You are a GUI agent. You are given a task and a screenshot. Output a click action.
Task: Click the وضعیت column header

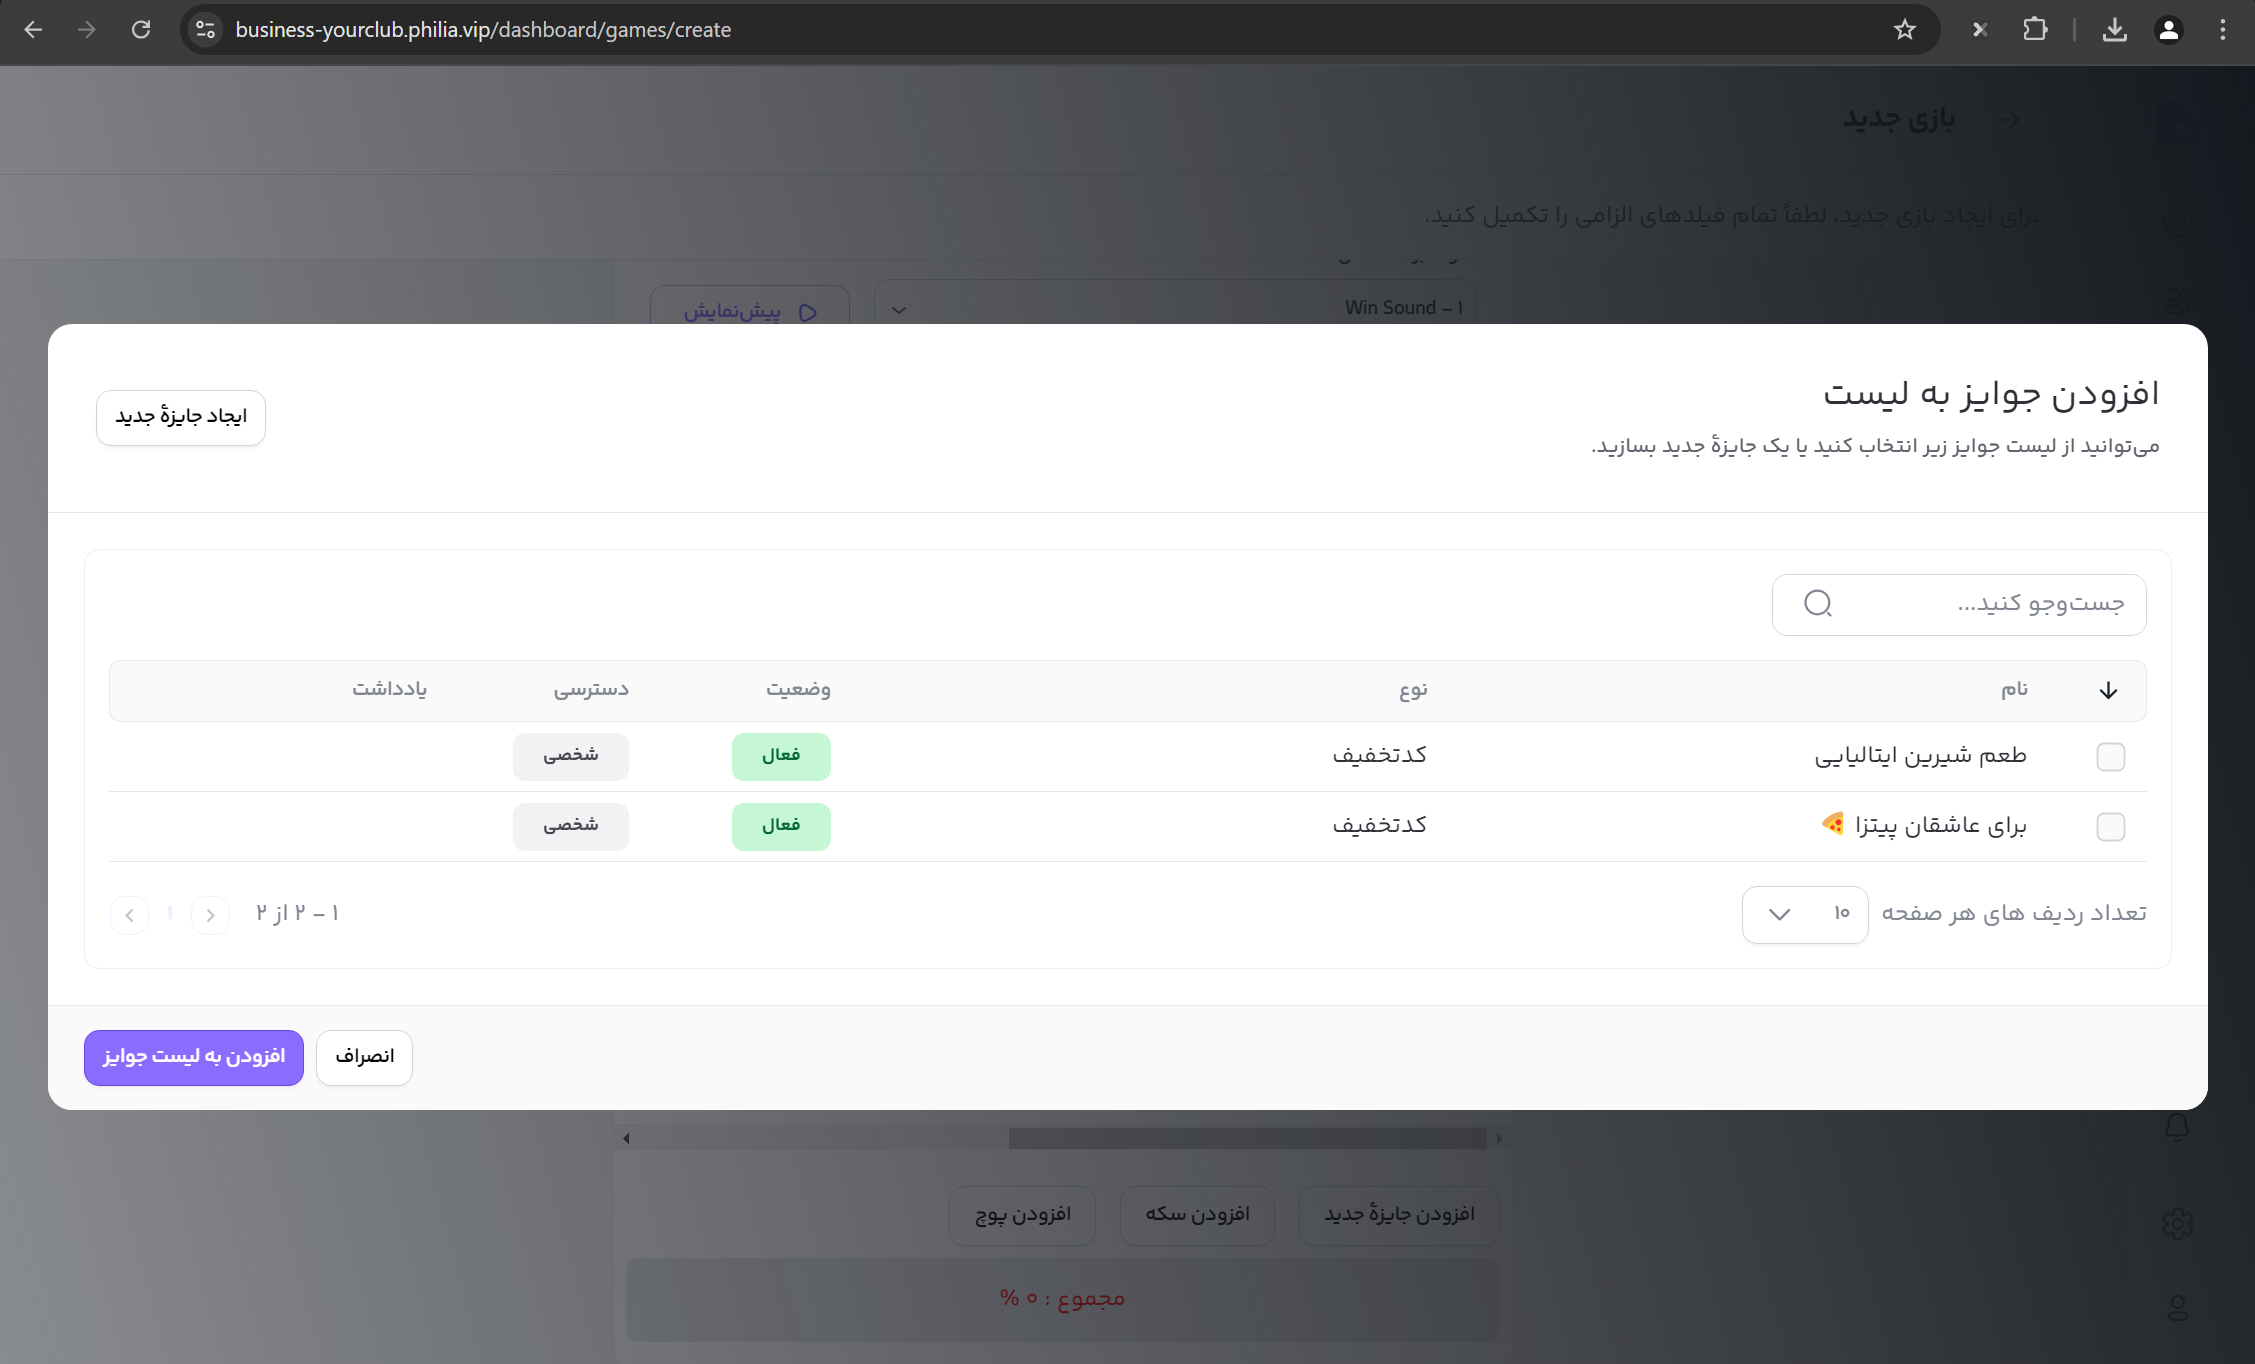798,690
